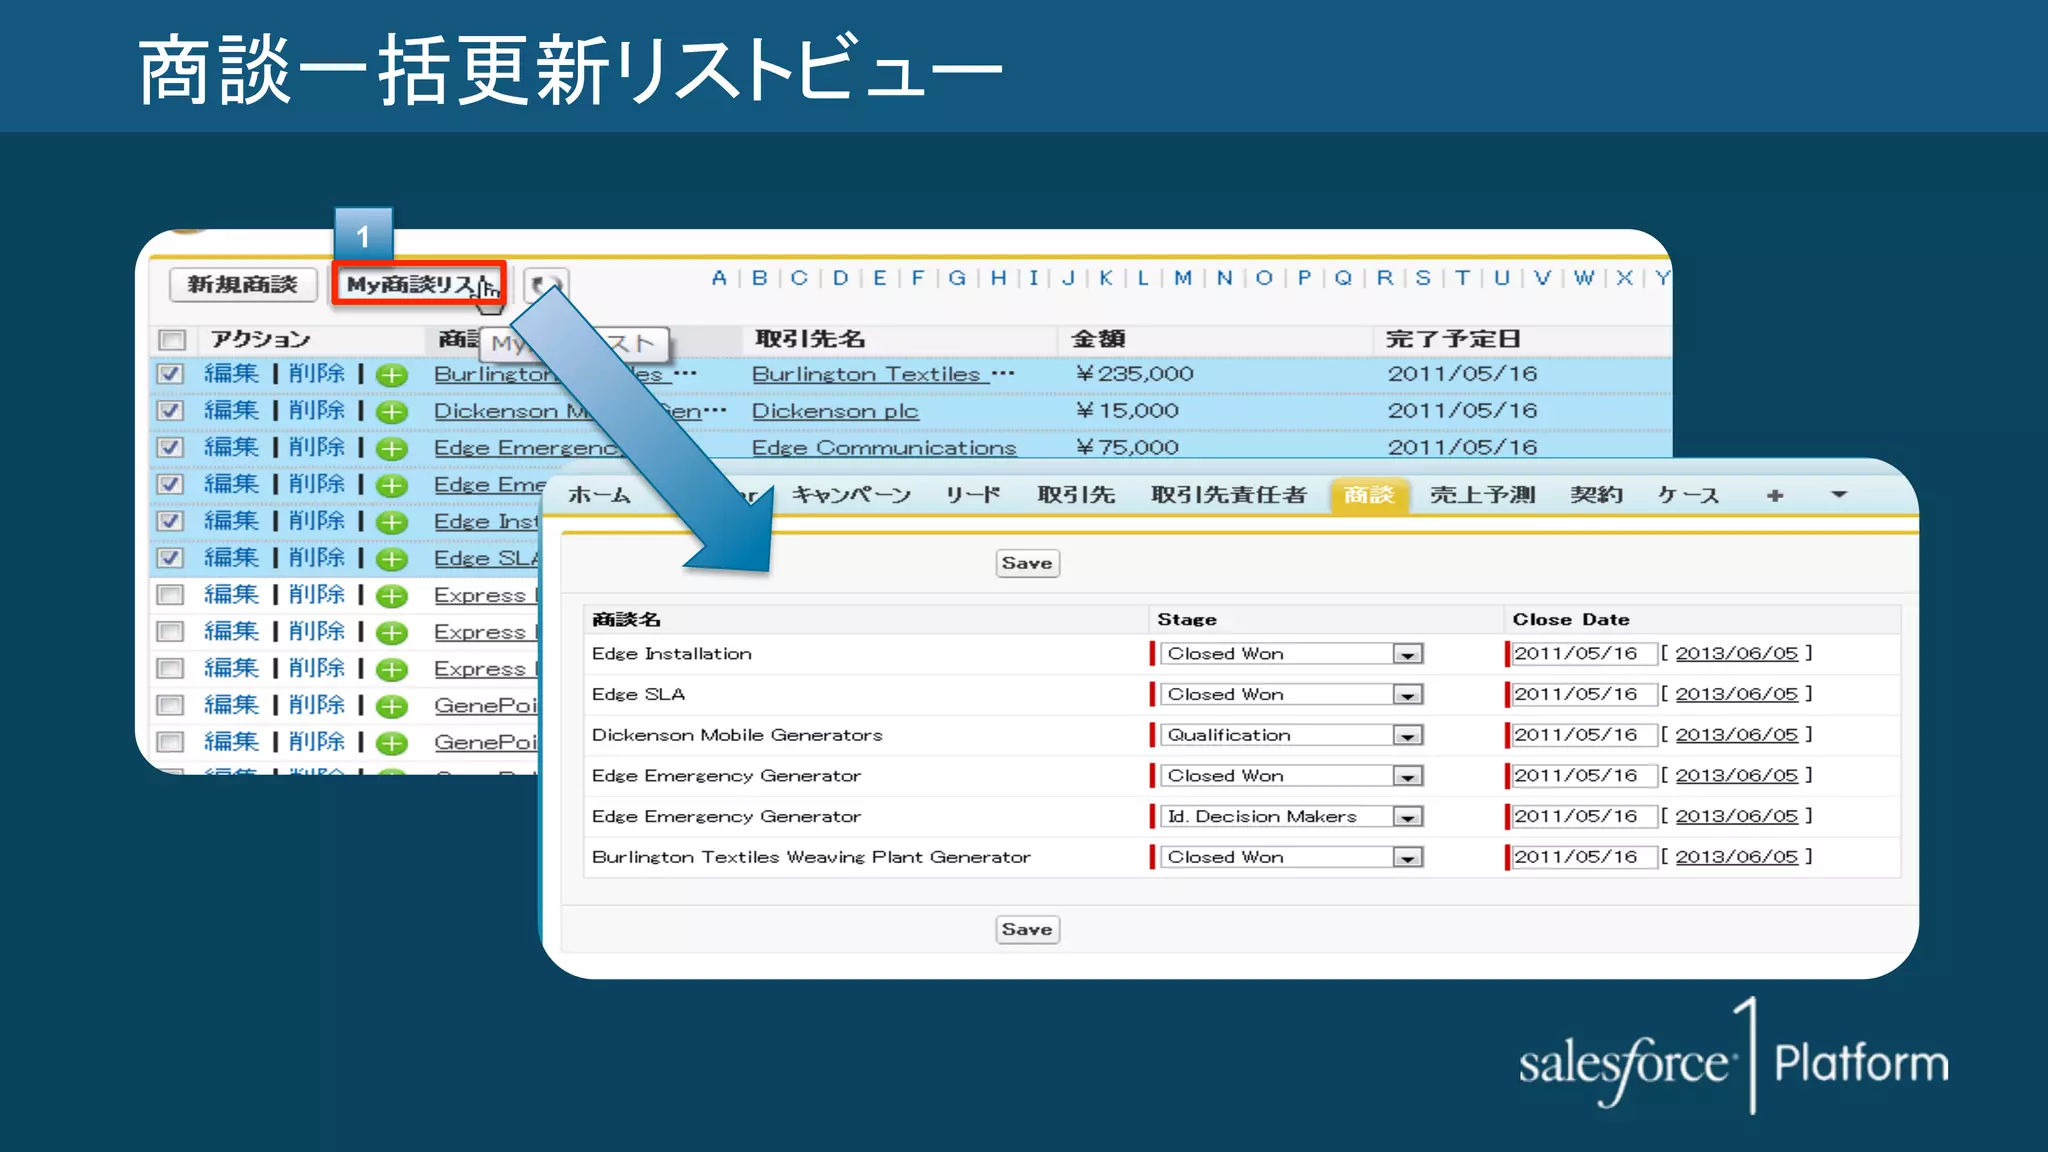Click the plus icon in tab bar
This screenshot has height=1152, width=2048.
[x=1774, y=495]
